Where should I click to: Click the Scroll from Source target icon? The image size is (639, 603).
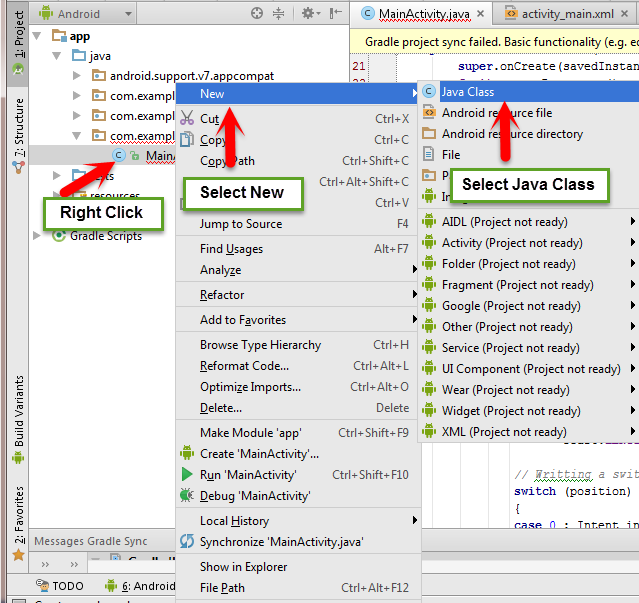(257, 13)
